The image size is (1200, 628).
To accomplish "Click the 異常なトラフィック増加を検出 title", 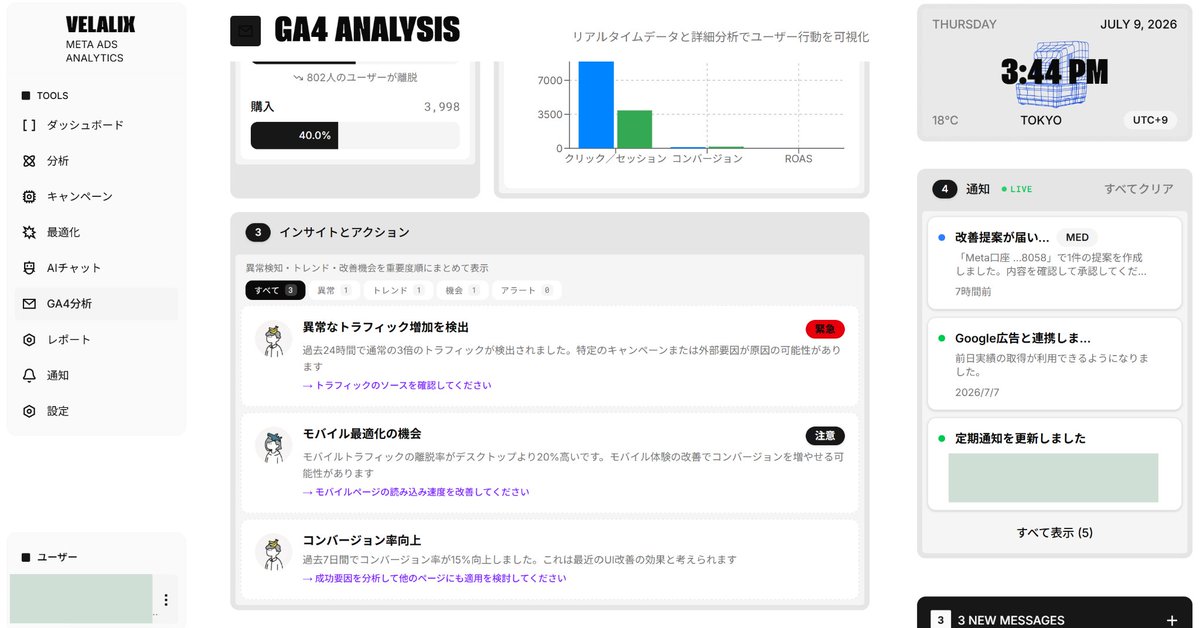I will [x=386, y=327].
